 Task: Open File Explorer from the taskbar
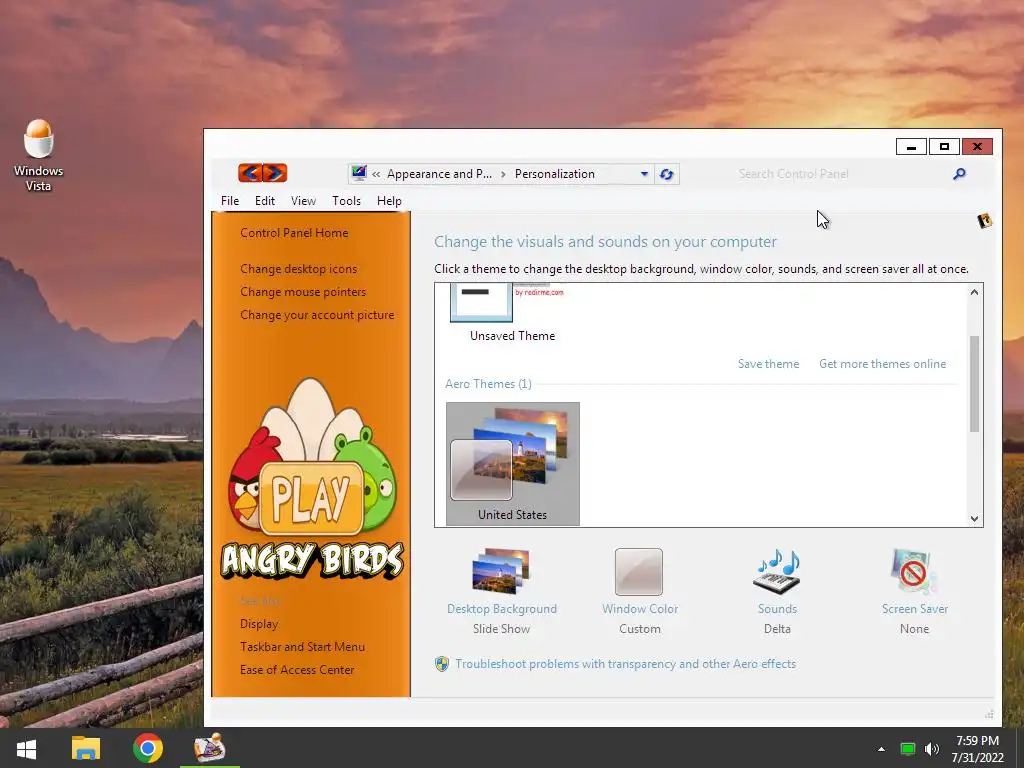tap(86, 748)
